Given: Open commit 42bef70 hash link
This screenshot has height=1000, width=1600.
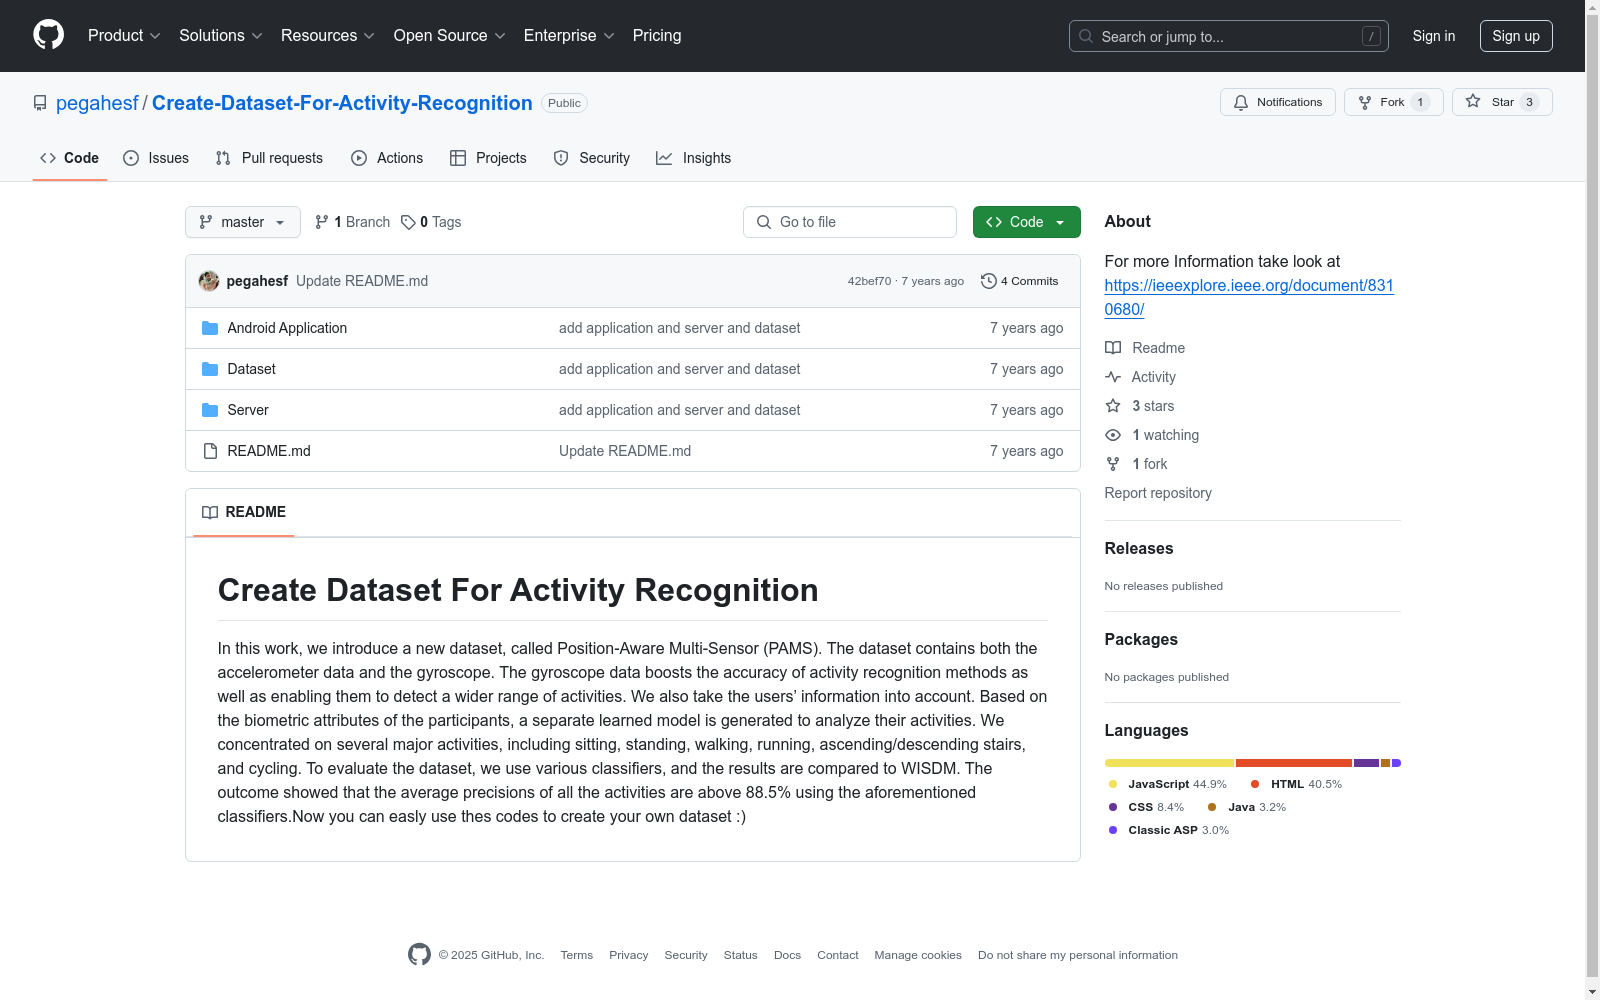Looking at the screenshot, I should click(x=869, y=281).
